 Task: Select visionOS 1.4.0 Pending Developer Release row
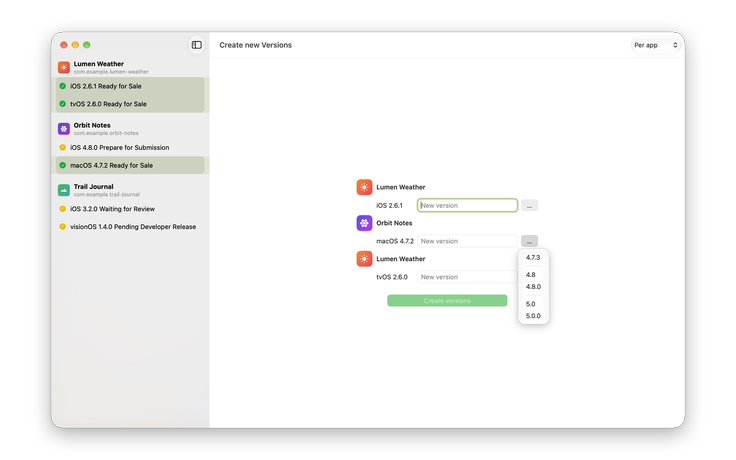point(130,227)
